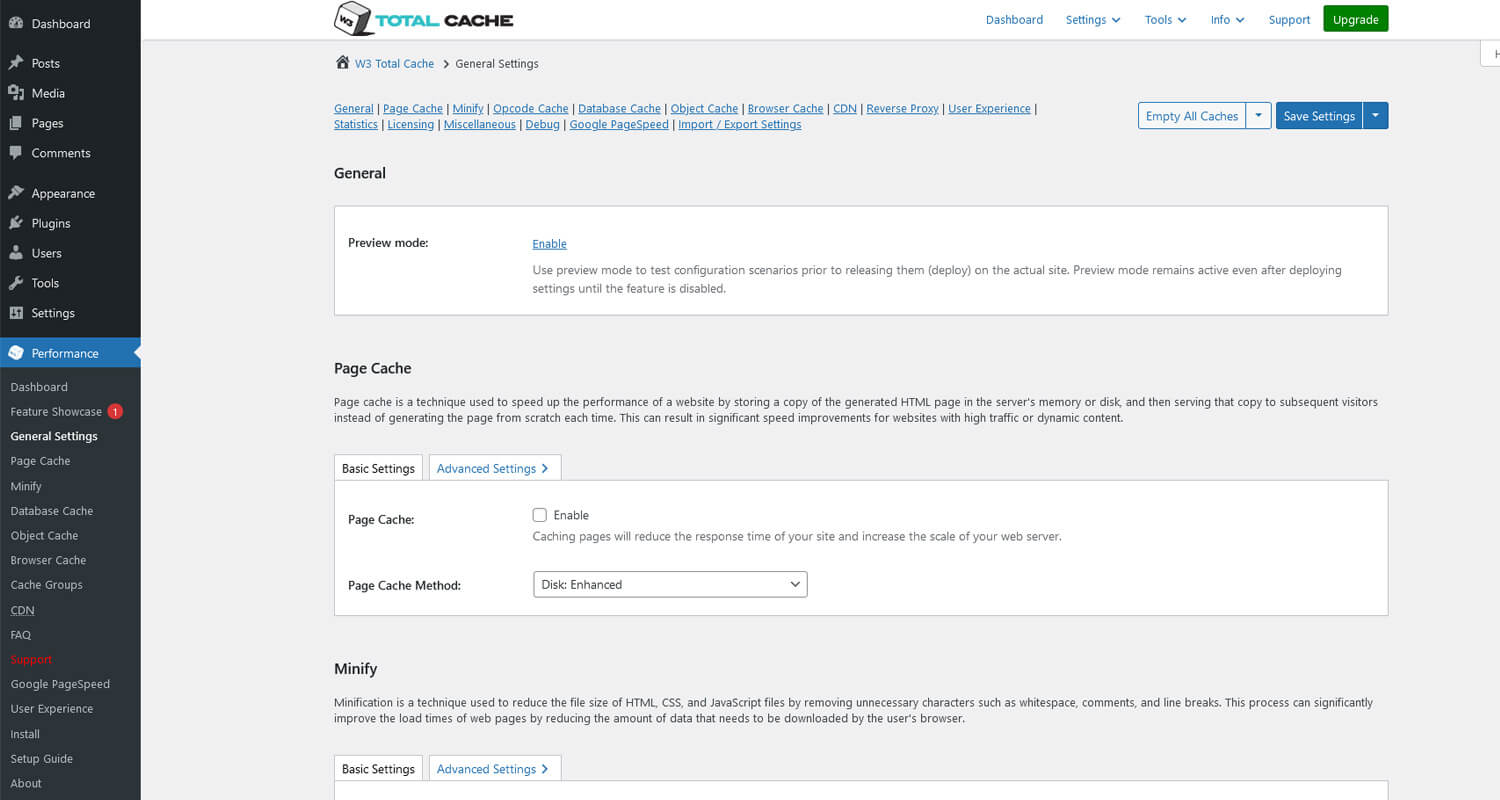Open Database Cache in sidebar submenu

(52, 510)
